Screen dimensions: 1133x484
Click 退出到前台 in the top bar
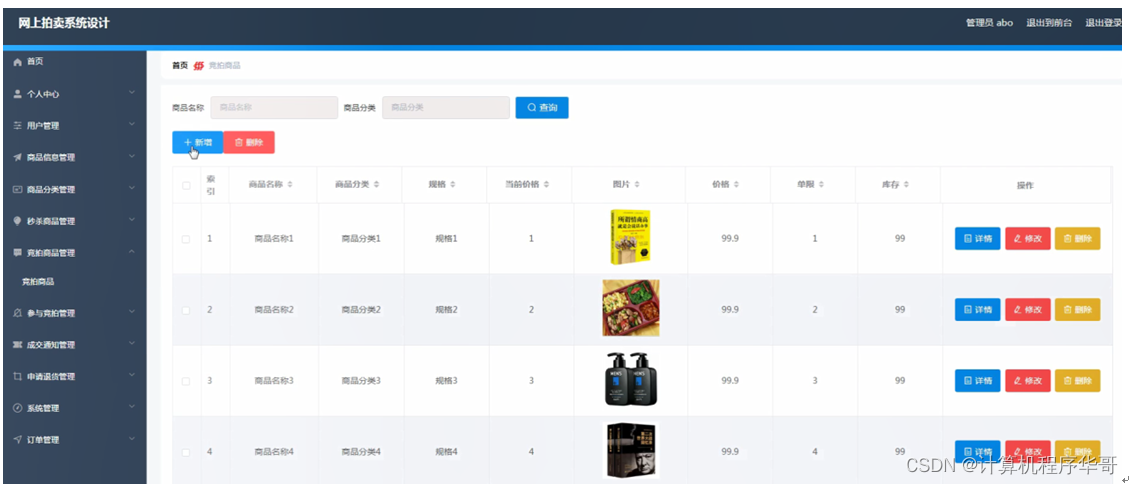(x=1049, y=23)
